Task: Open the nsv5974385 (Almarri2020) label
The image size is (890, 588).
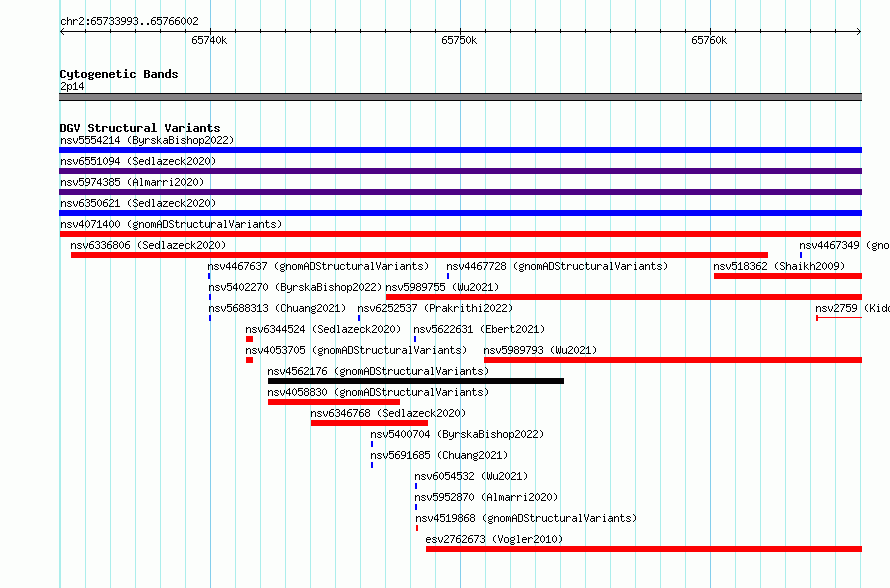Action: click(132, 182)
